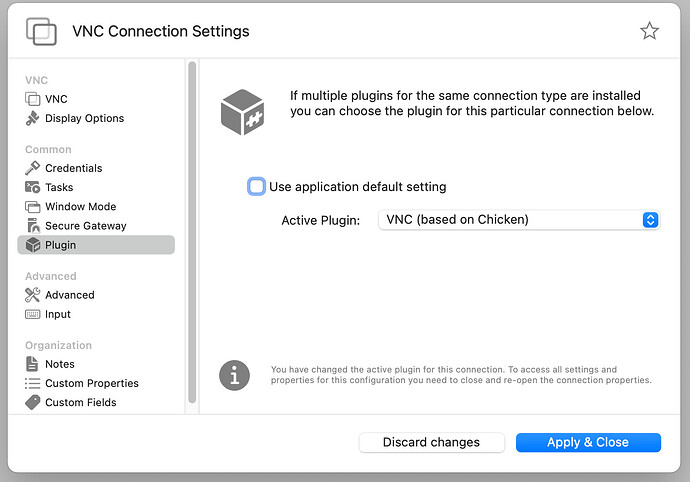
Task: Click the VNC sidebar icon
Action: coord(32,99)
